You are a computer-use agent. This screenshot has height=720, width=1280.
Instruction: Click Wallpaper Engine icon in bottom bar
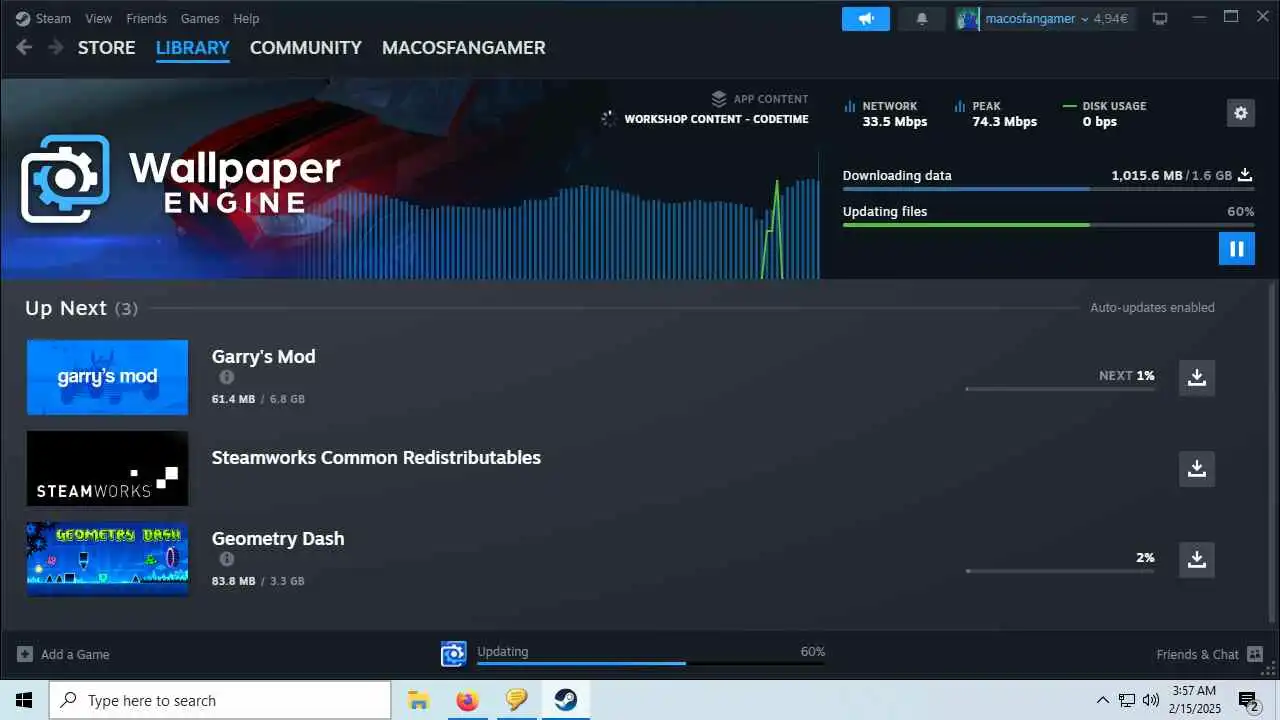pyautogui.click(x=454, y=654)
